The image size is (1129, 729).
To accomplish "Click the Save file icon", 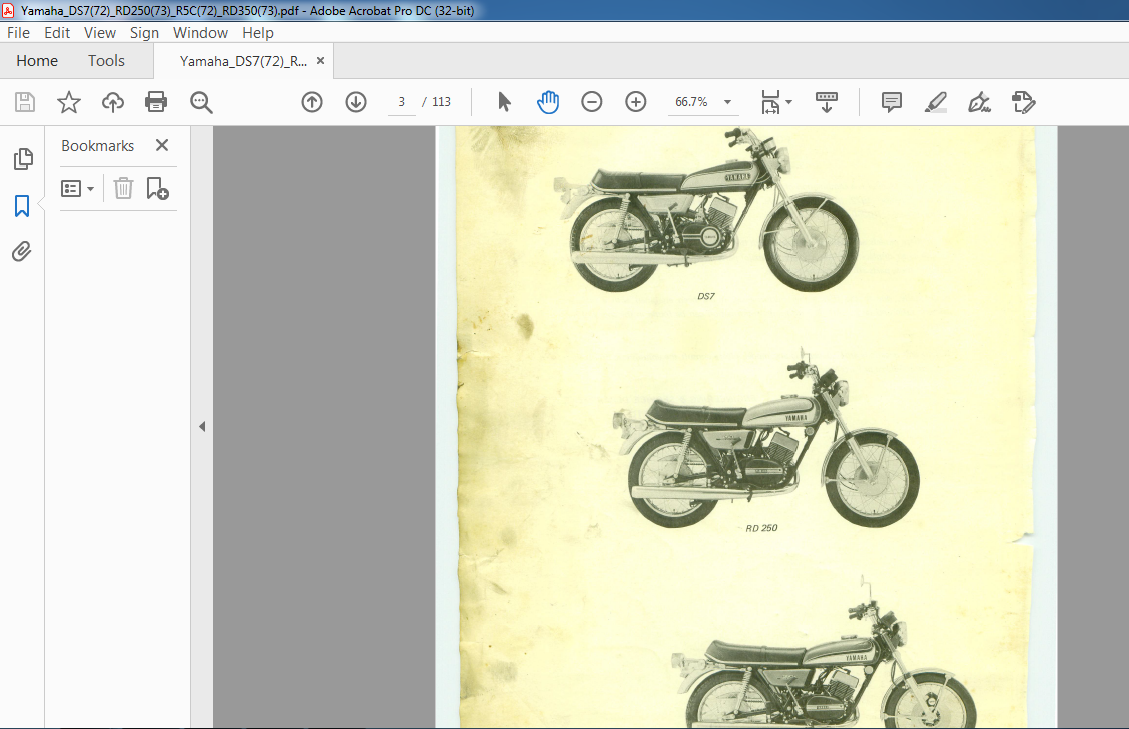I will point(25,102).
